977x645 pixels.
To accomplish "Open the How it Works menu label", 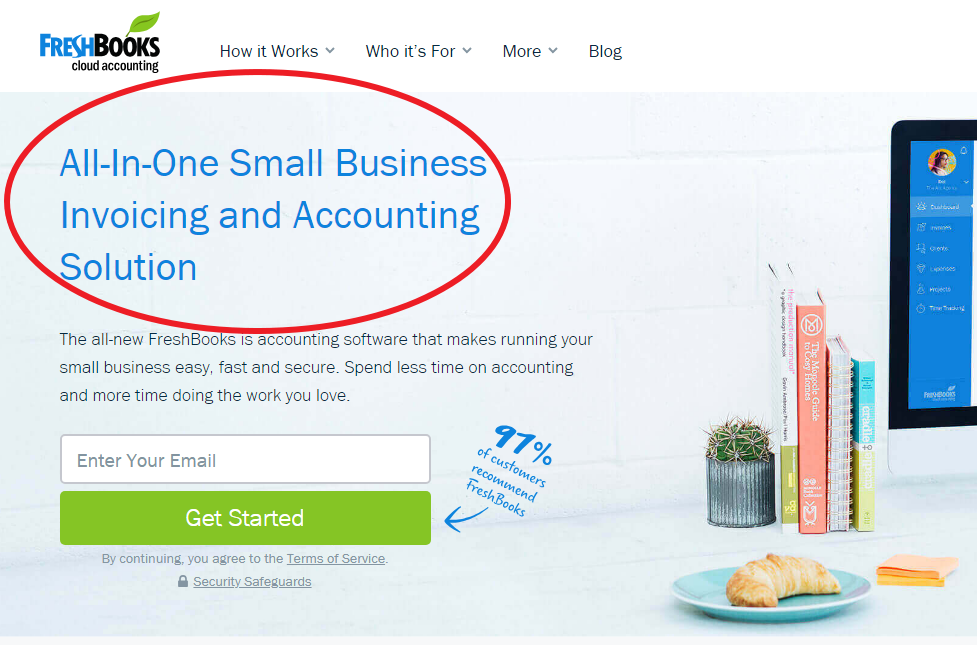I will tap(269, 51).
